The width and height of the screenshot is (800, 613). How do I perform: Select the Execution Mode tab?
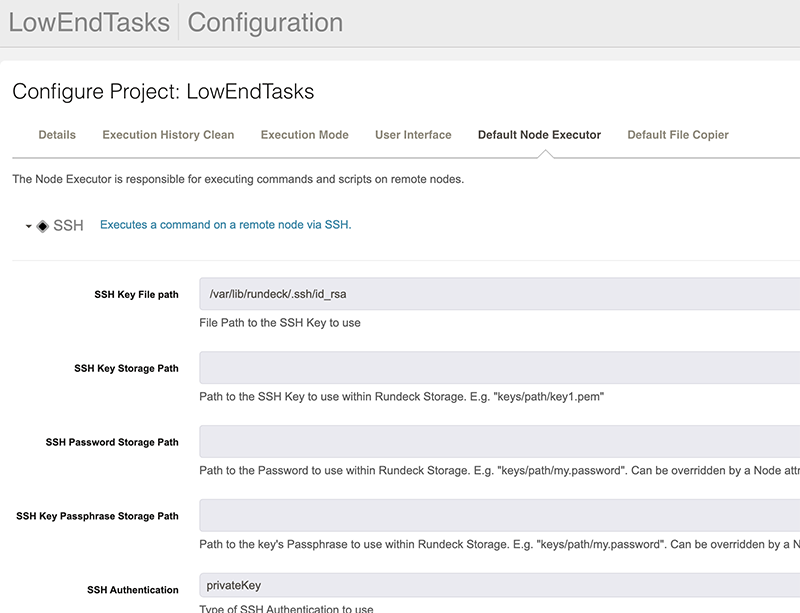coord(305,135)
